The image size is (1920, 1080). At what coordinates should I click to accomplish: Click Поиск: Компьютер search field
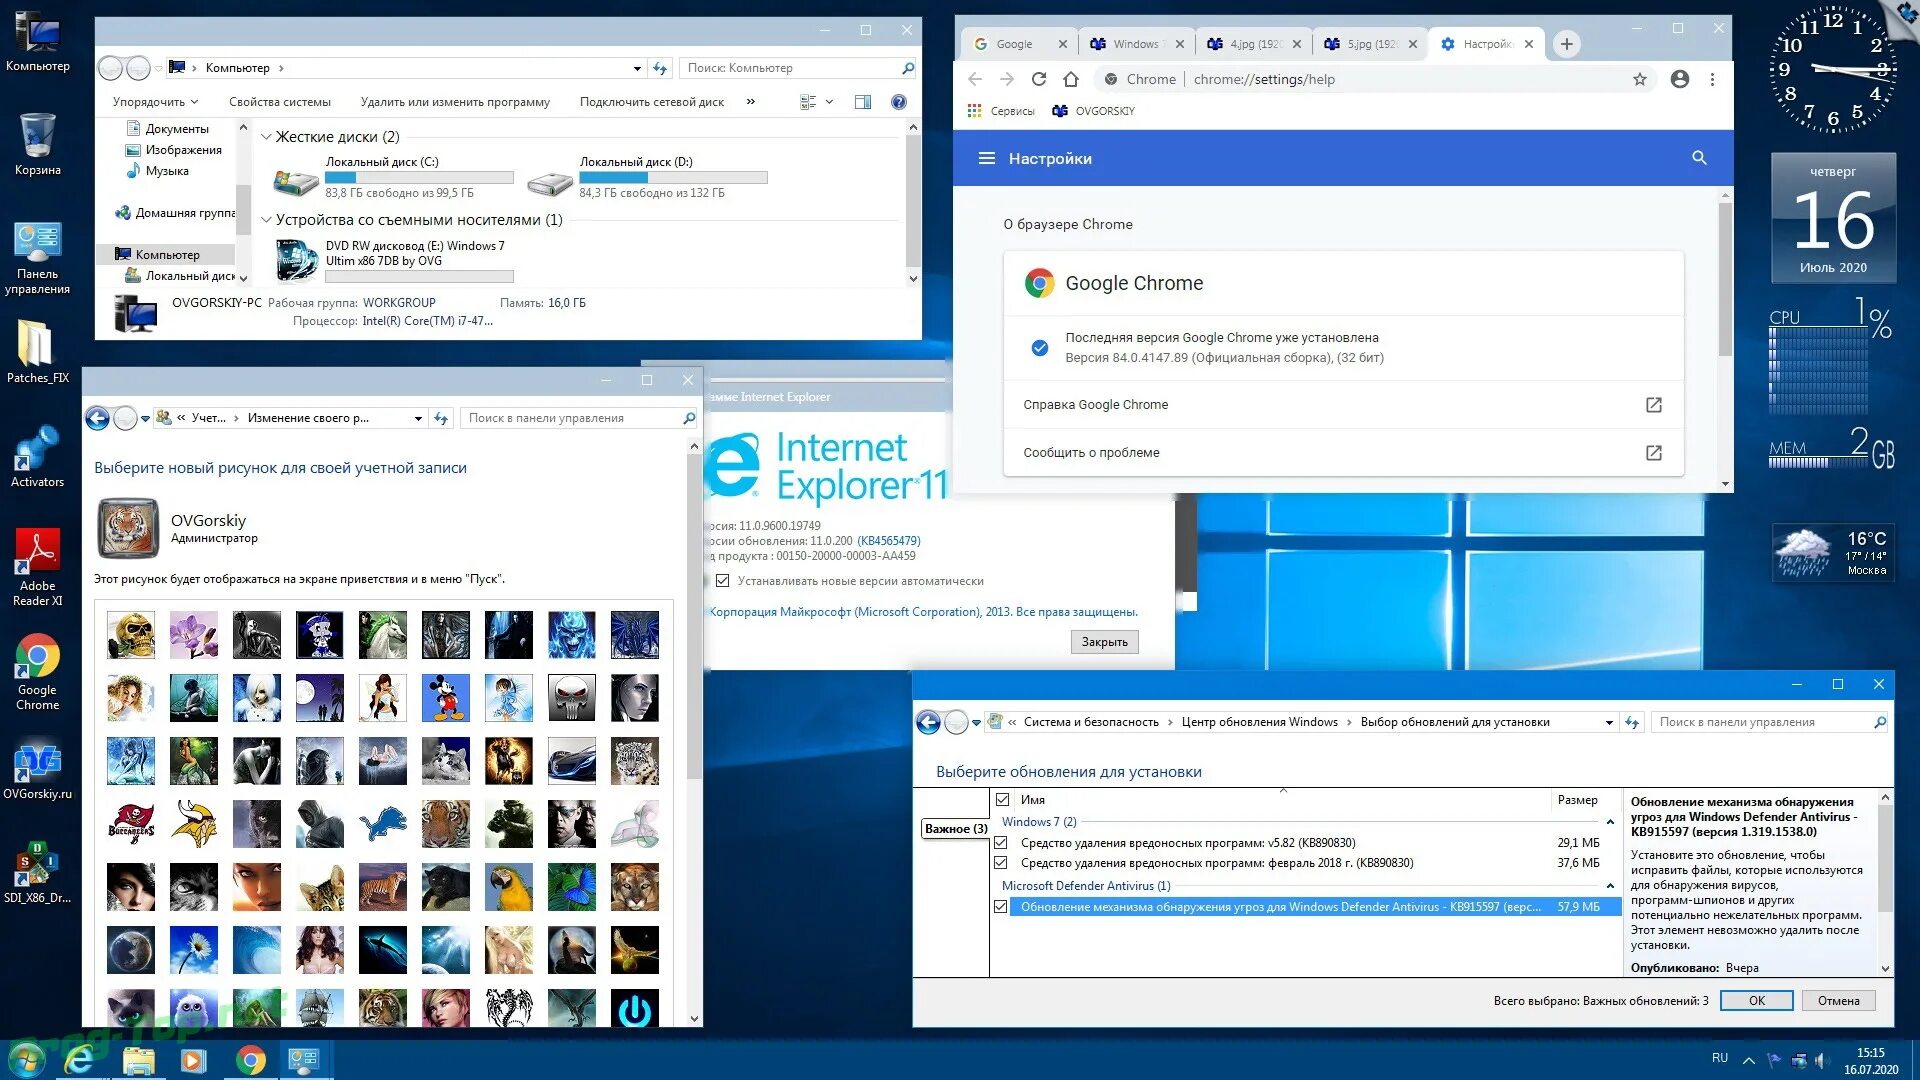pyautogui.click(x=798, y=68)
